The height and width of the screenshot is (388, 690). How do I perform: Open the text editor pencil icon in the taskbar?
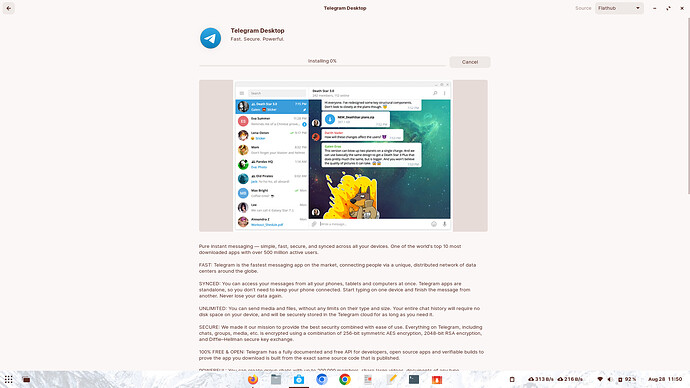pos(391,379)
